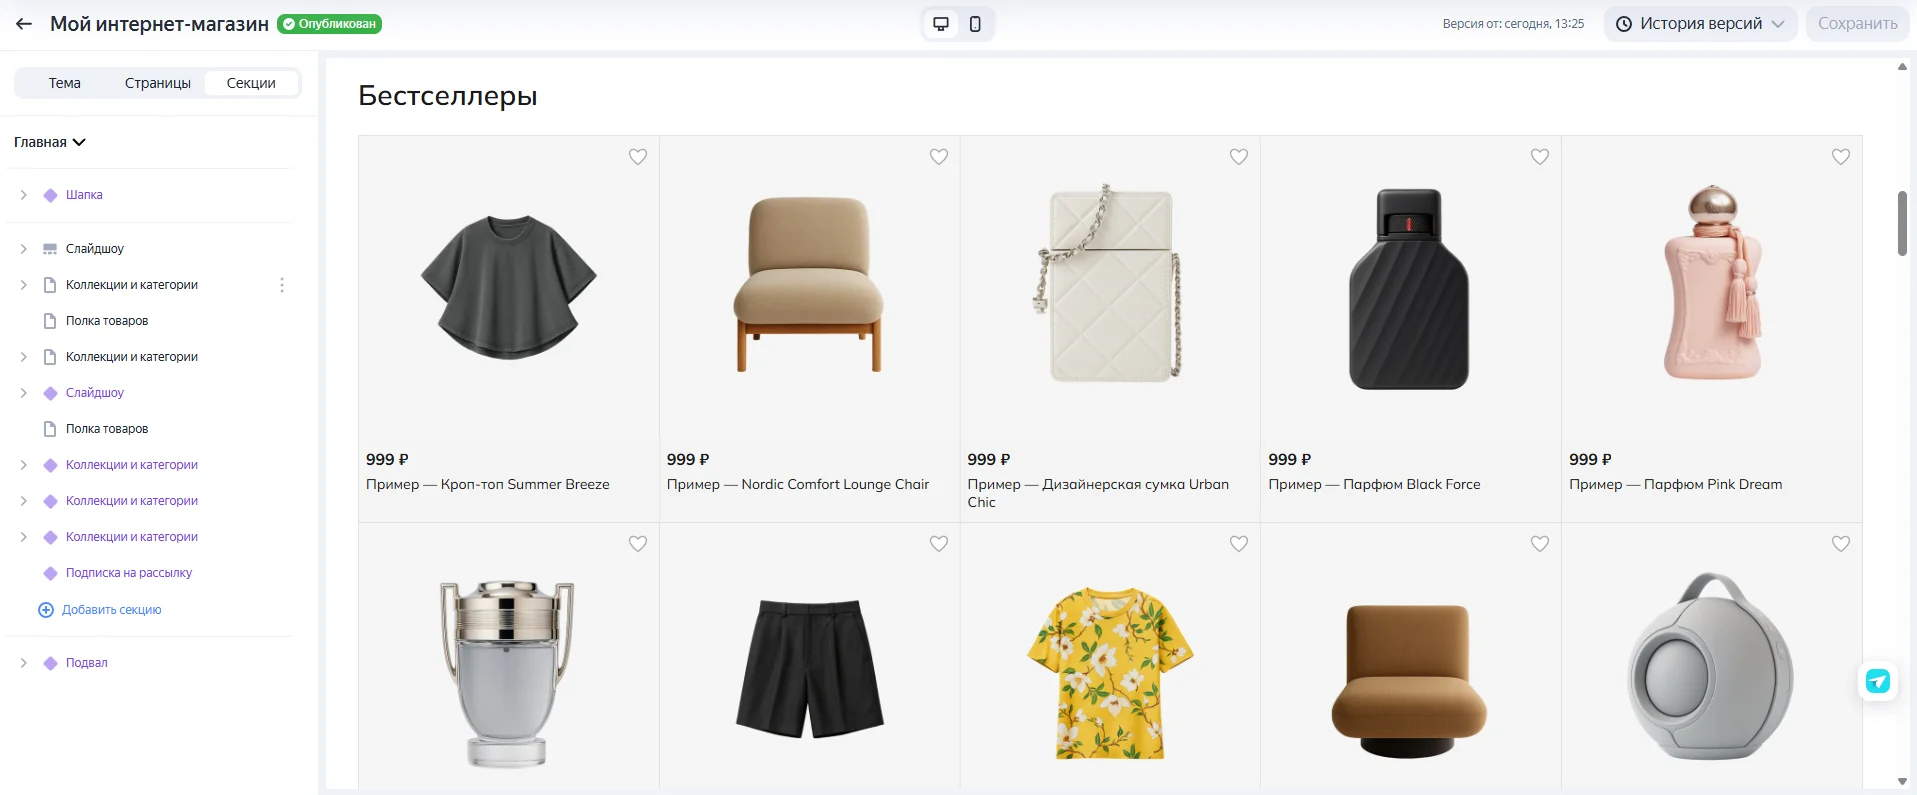Open the silver trophy perfume image
Viewport: 1917px width, 795px height.
pyautogui.click(x=509, y=674)
